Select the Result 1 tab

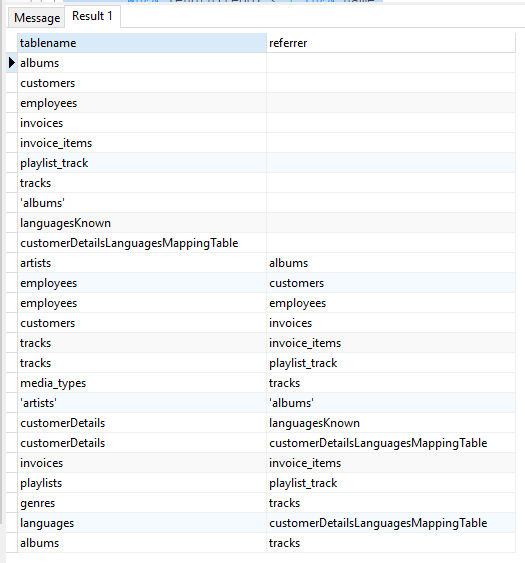coord(92,16)
